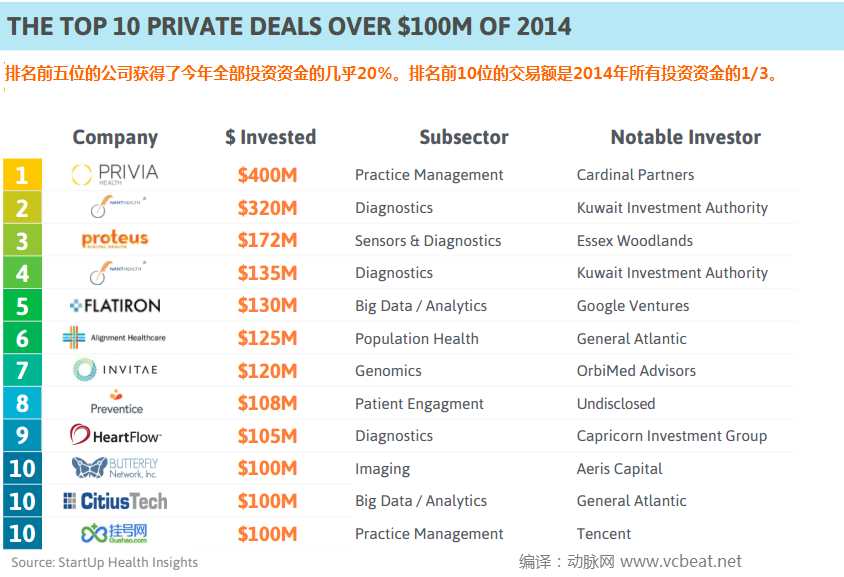Open the www.vcbeat.net link
This screenshot has width=844, height=577.
[681, 561]
